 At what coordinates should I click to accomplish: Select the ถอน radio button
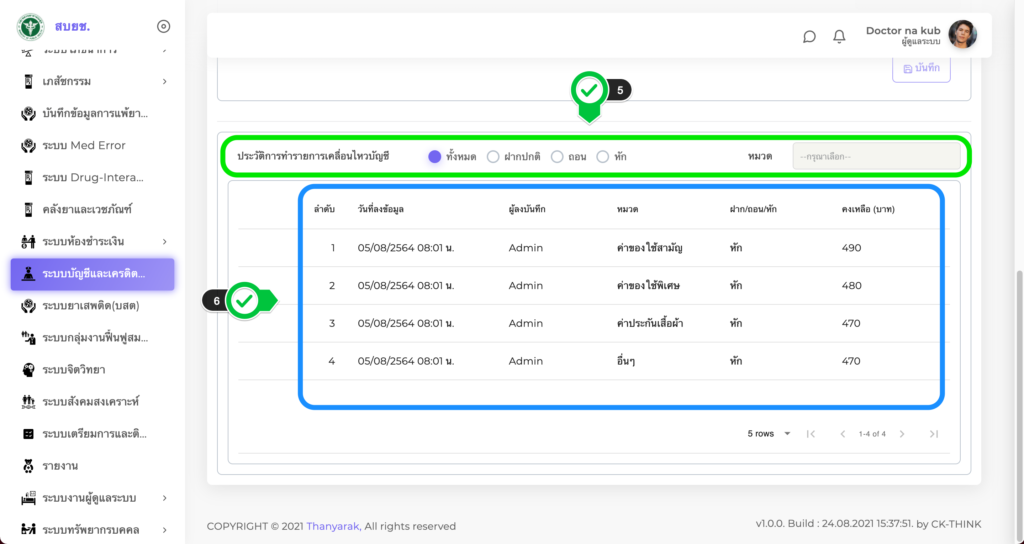tap(557, 157)
